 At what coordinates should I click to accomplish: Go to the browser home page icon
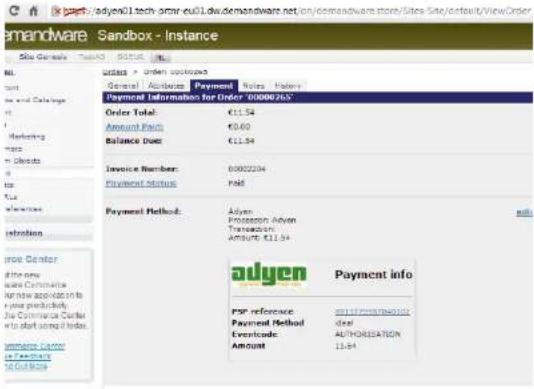[x=33, y=11]
